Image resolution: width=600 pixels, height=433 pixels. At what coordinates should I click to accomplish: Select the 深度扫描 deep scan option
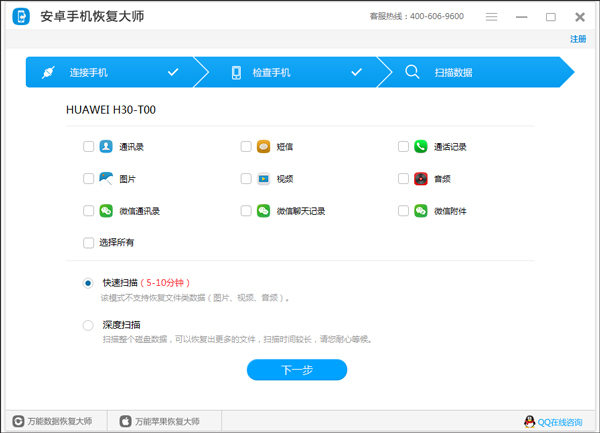pos(89,325)
